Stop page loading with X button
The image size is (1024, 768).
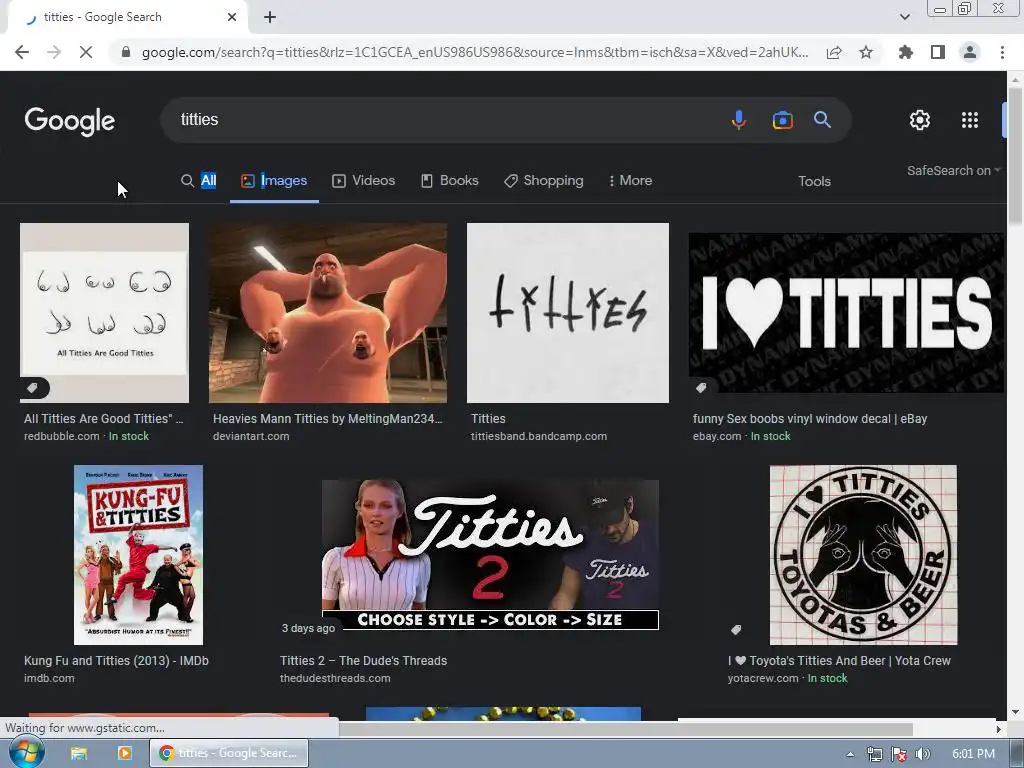(x=86, y=52)
